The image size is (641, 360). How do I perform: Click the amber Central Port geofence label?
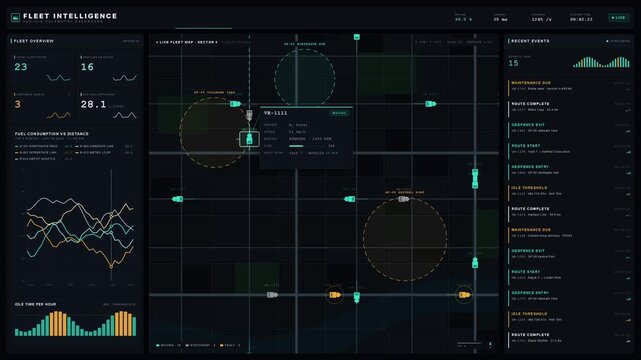pyautogui.click(x=404, y=192)
